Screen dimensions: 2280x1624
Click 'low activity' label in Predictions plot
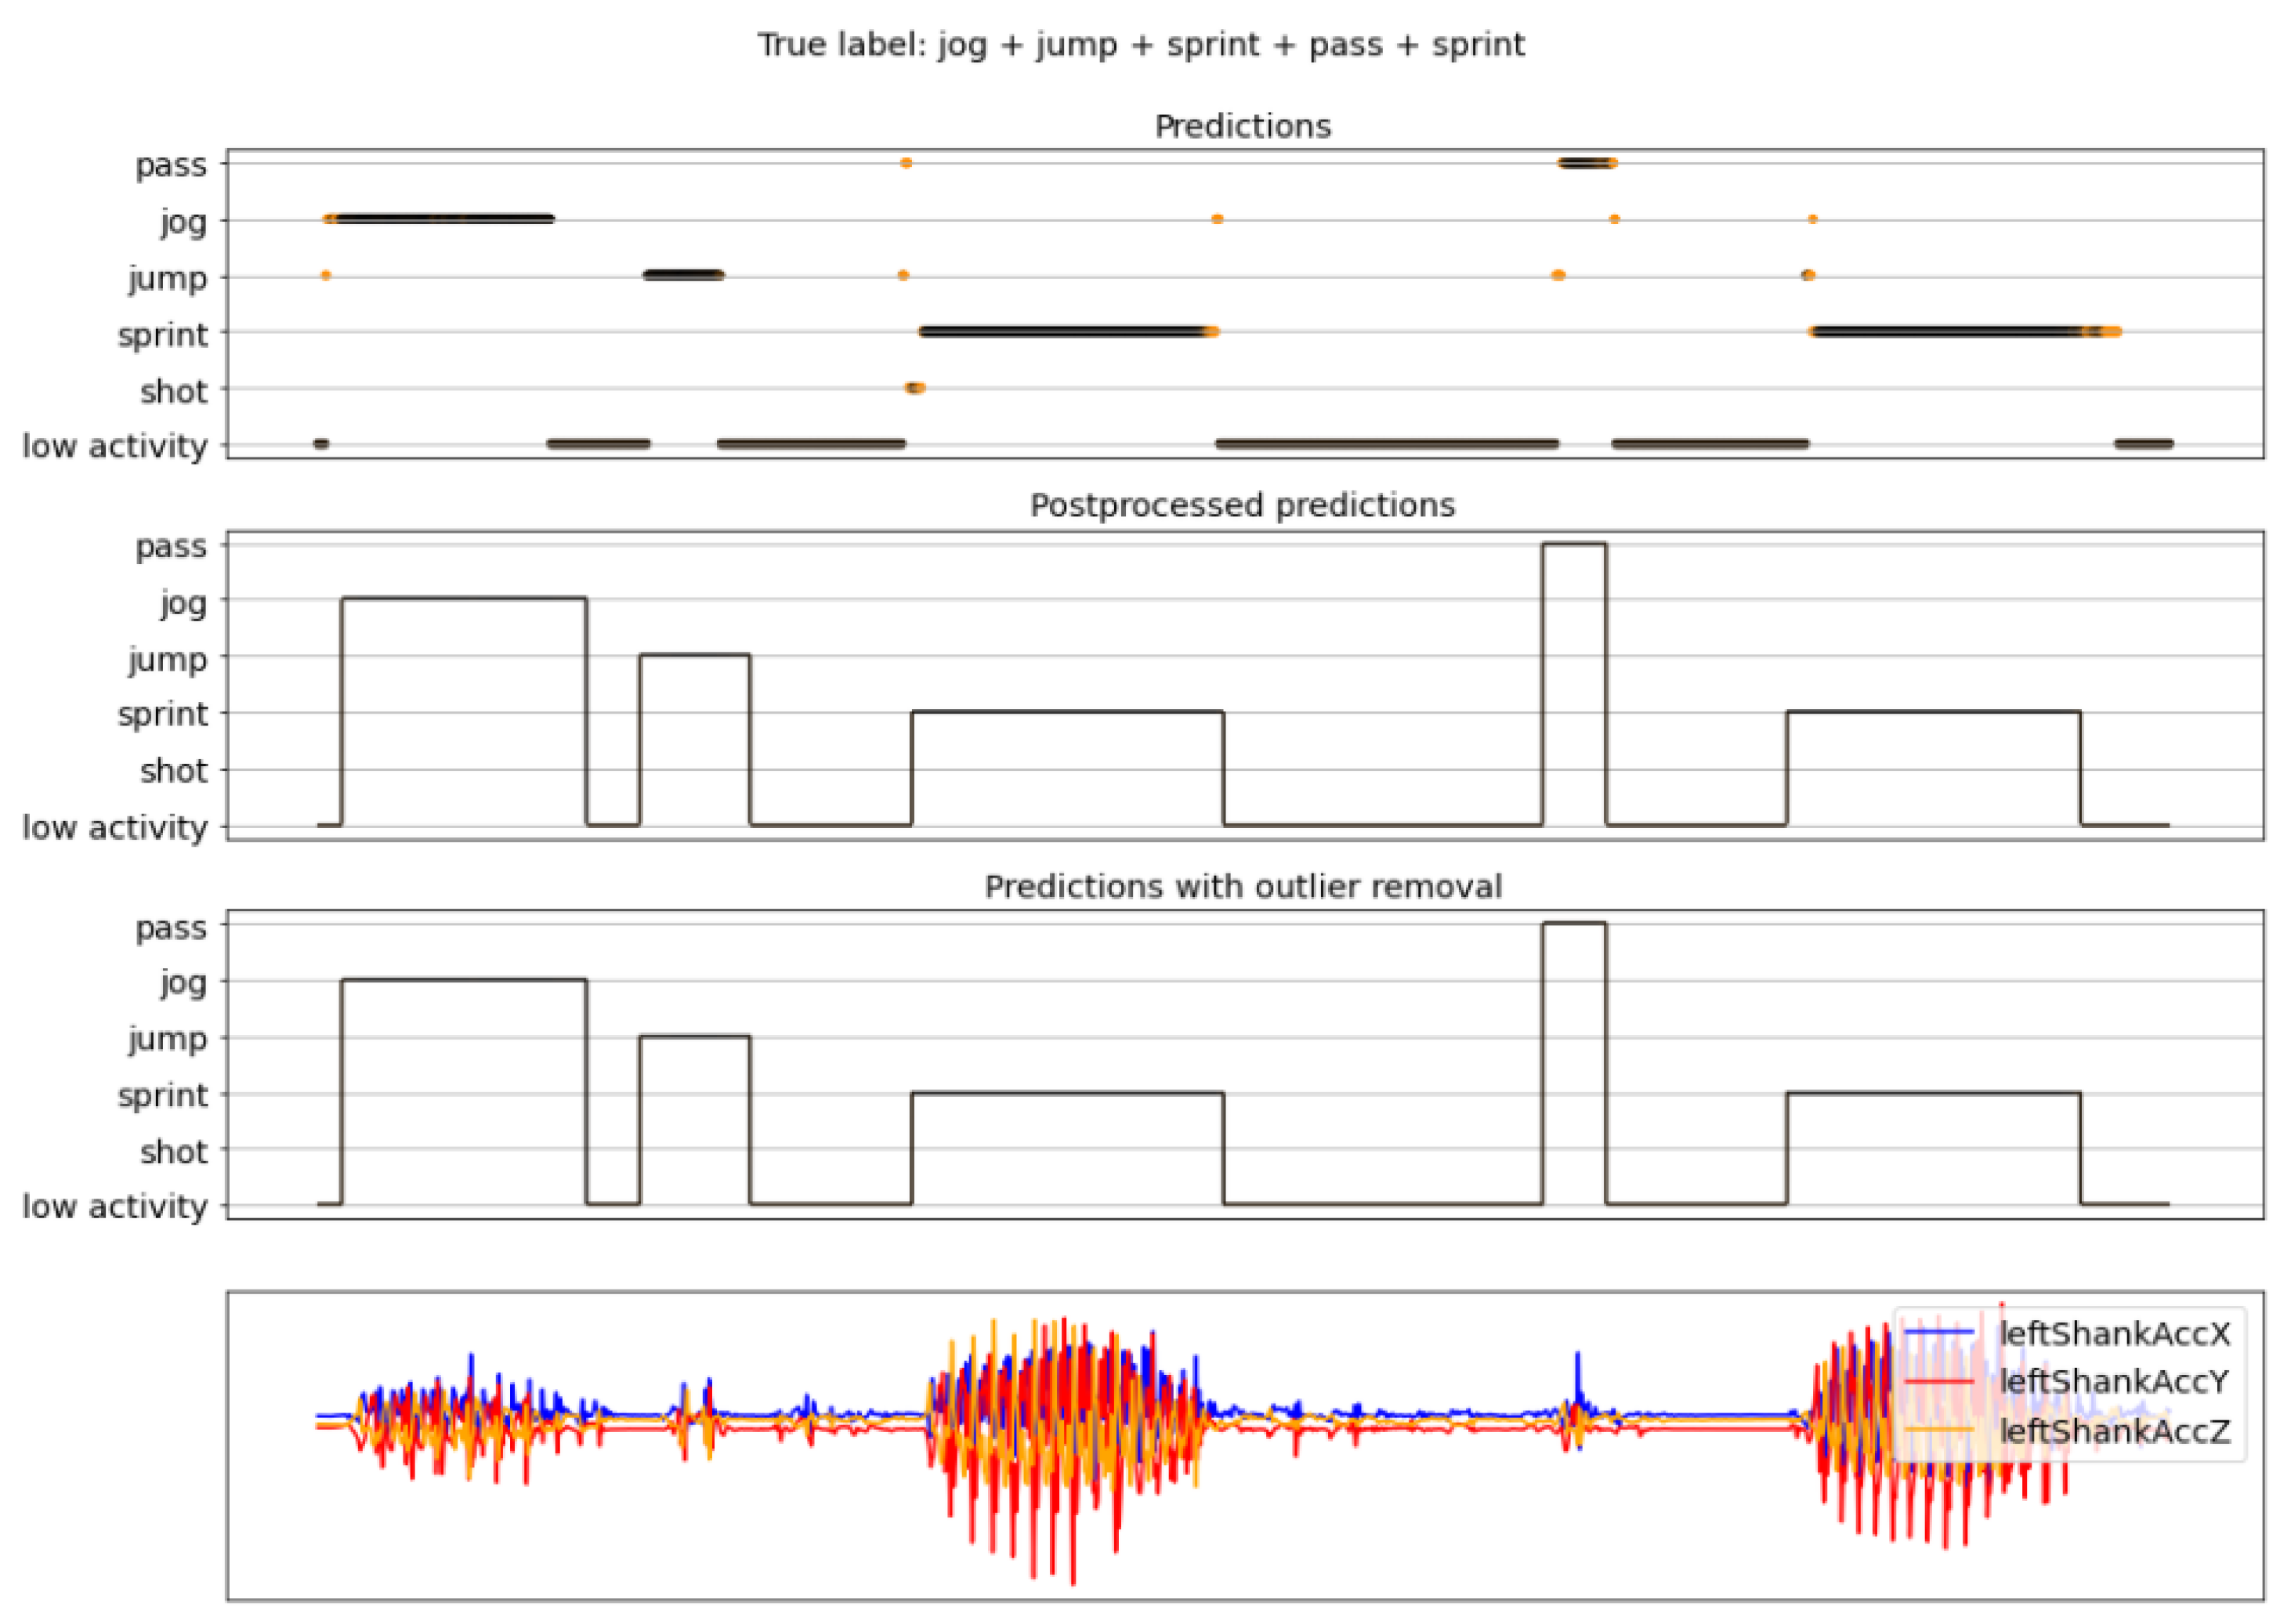click(x=114, y=446)
